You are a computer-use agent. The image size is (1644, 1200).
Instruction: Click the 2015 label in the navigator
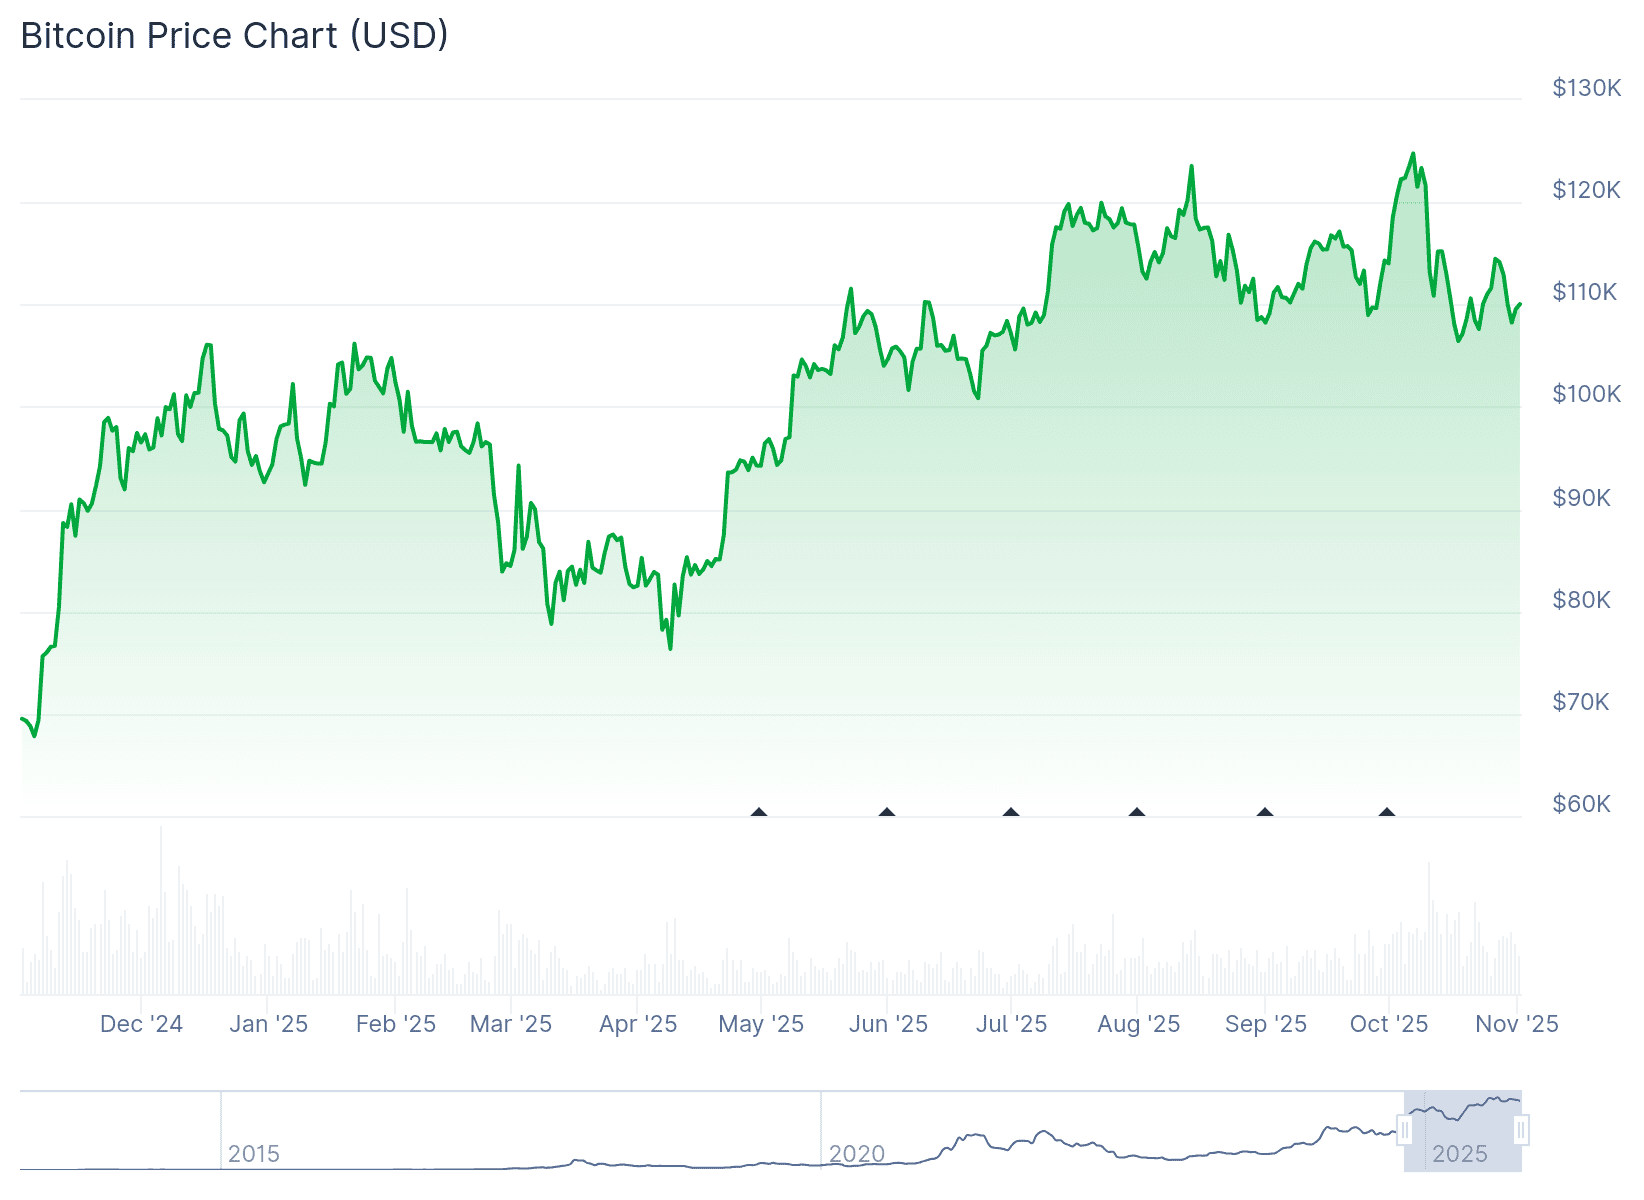pos(254,1154)
